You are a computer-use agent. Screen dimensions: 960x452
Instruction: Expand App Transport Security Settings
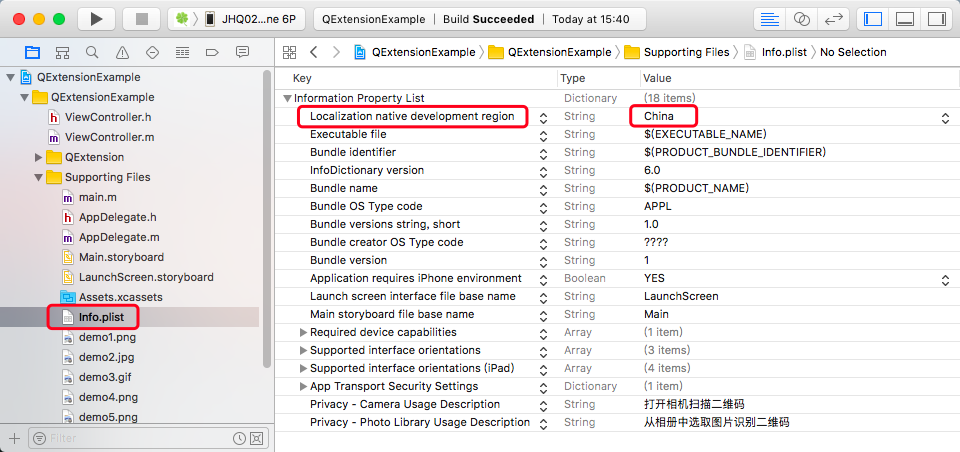(303, 386)
